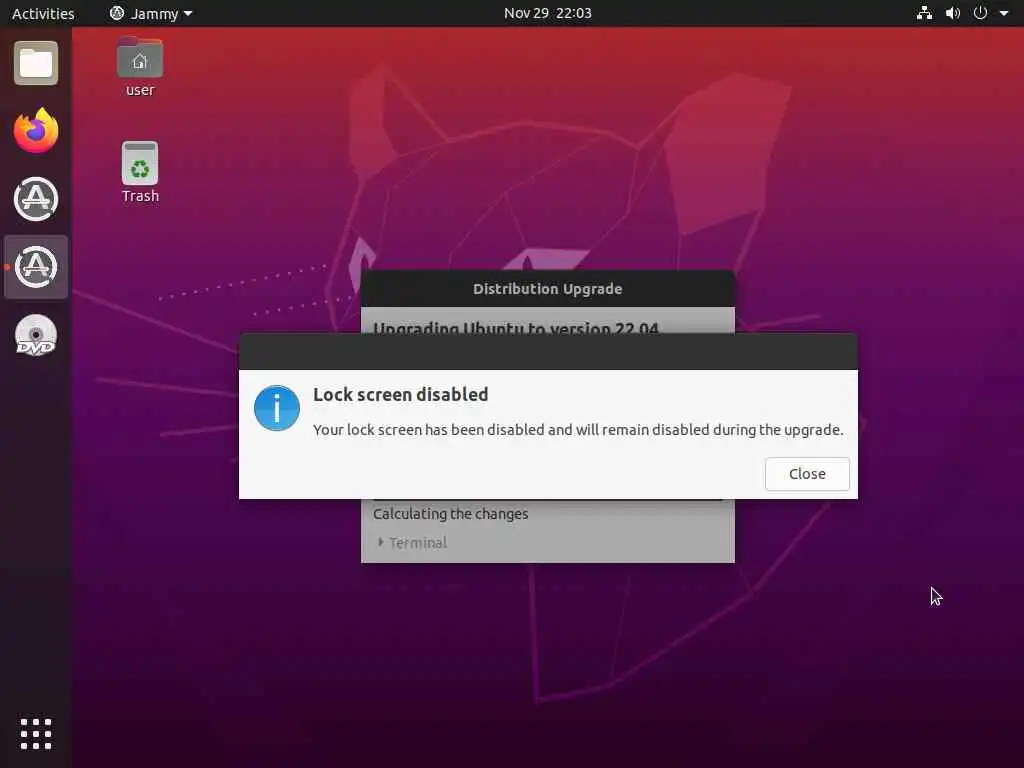
Task: Open the DVD disc icon in the dock
Action: click(x=36, y=336)
